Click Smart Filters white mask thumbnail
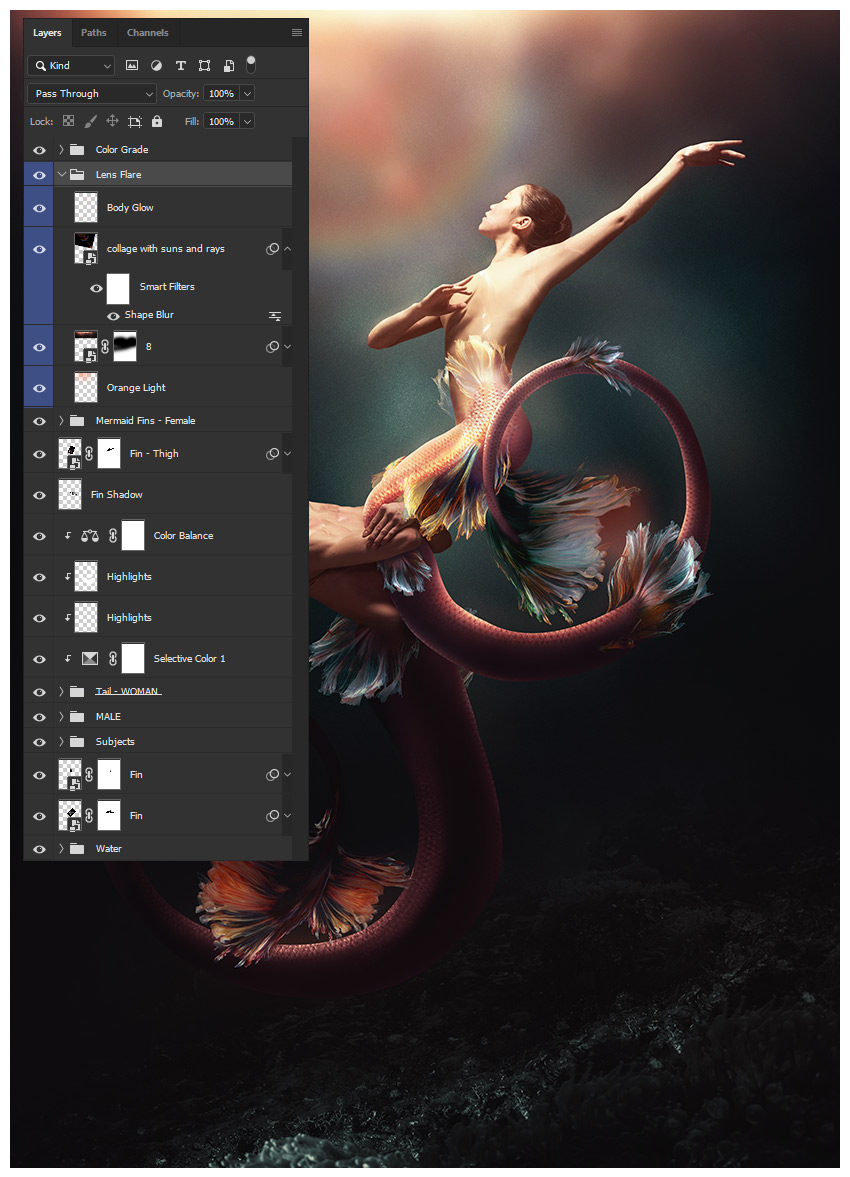Image resolution: width=850 pixels, height=1177 pixels. coord(118,288)
